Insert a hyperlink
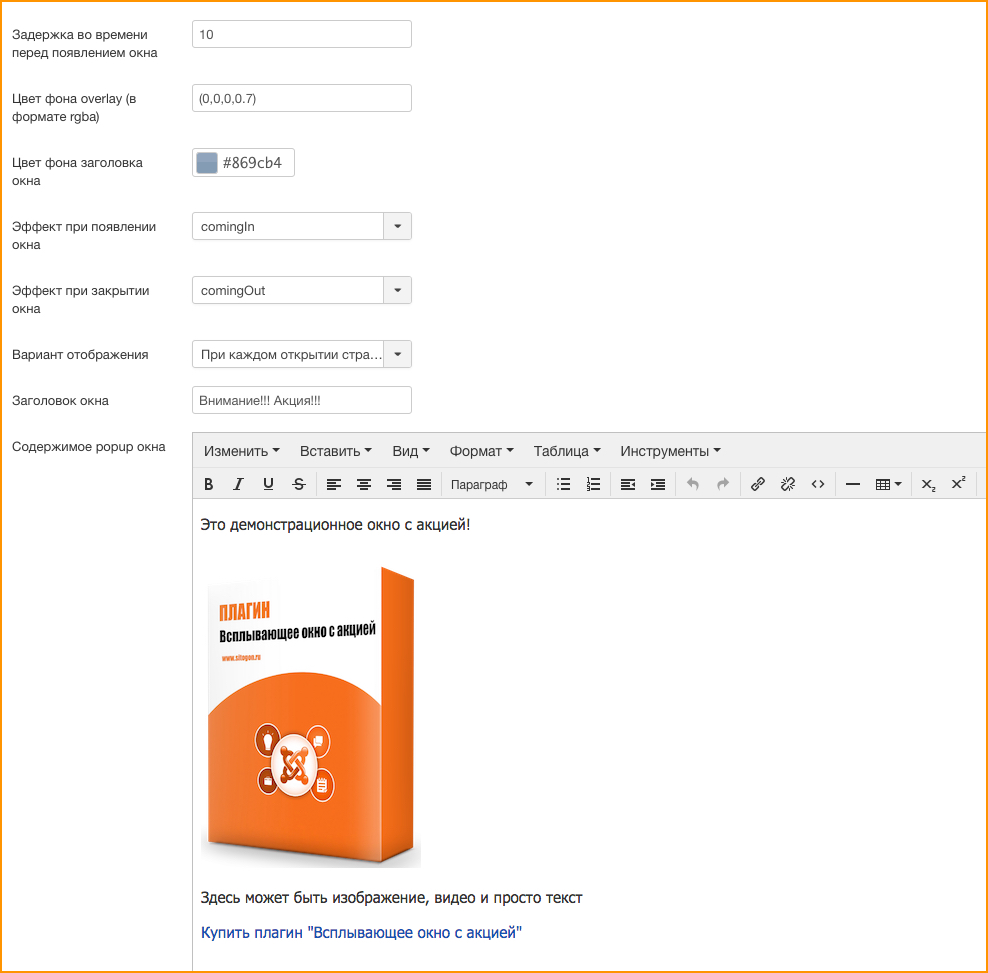988x973 pixels. pyautogui.click(x=757, y=484)
